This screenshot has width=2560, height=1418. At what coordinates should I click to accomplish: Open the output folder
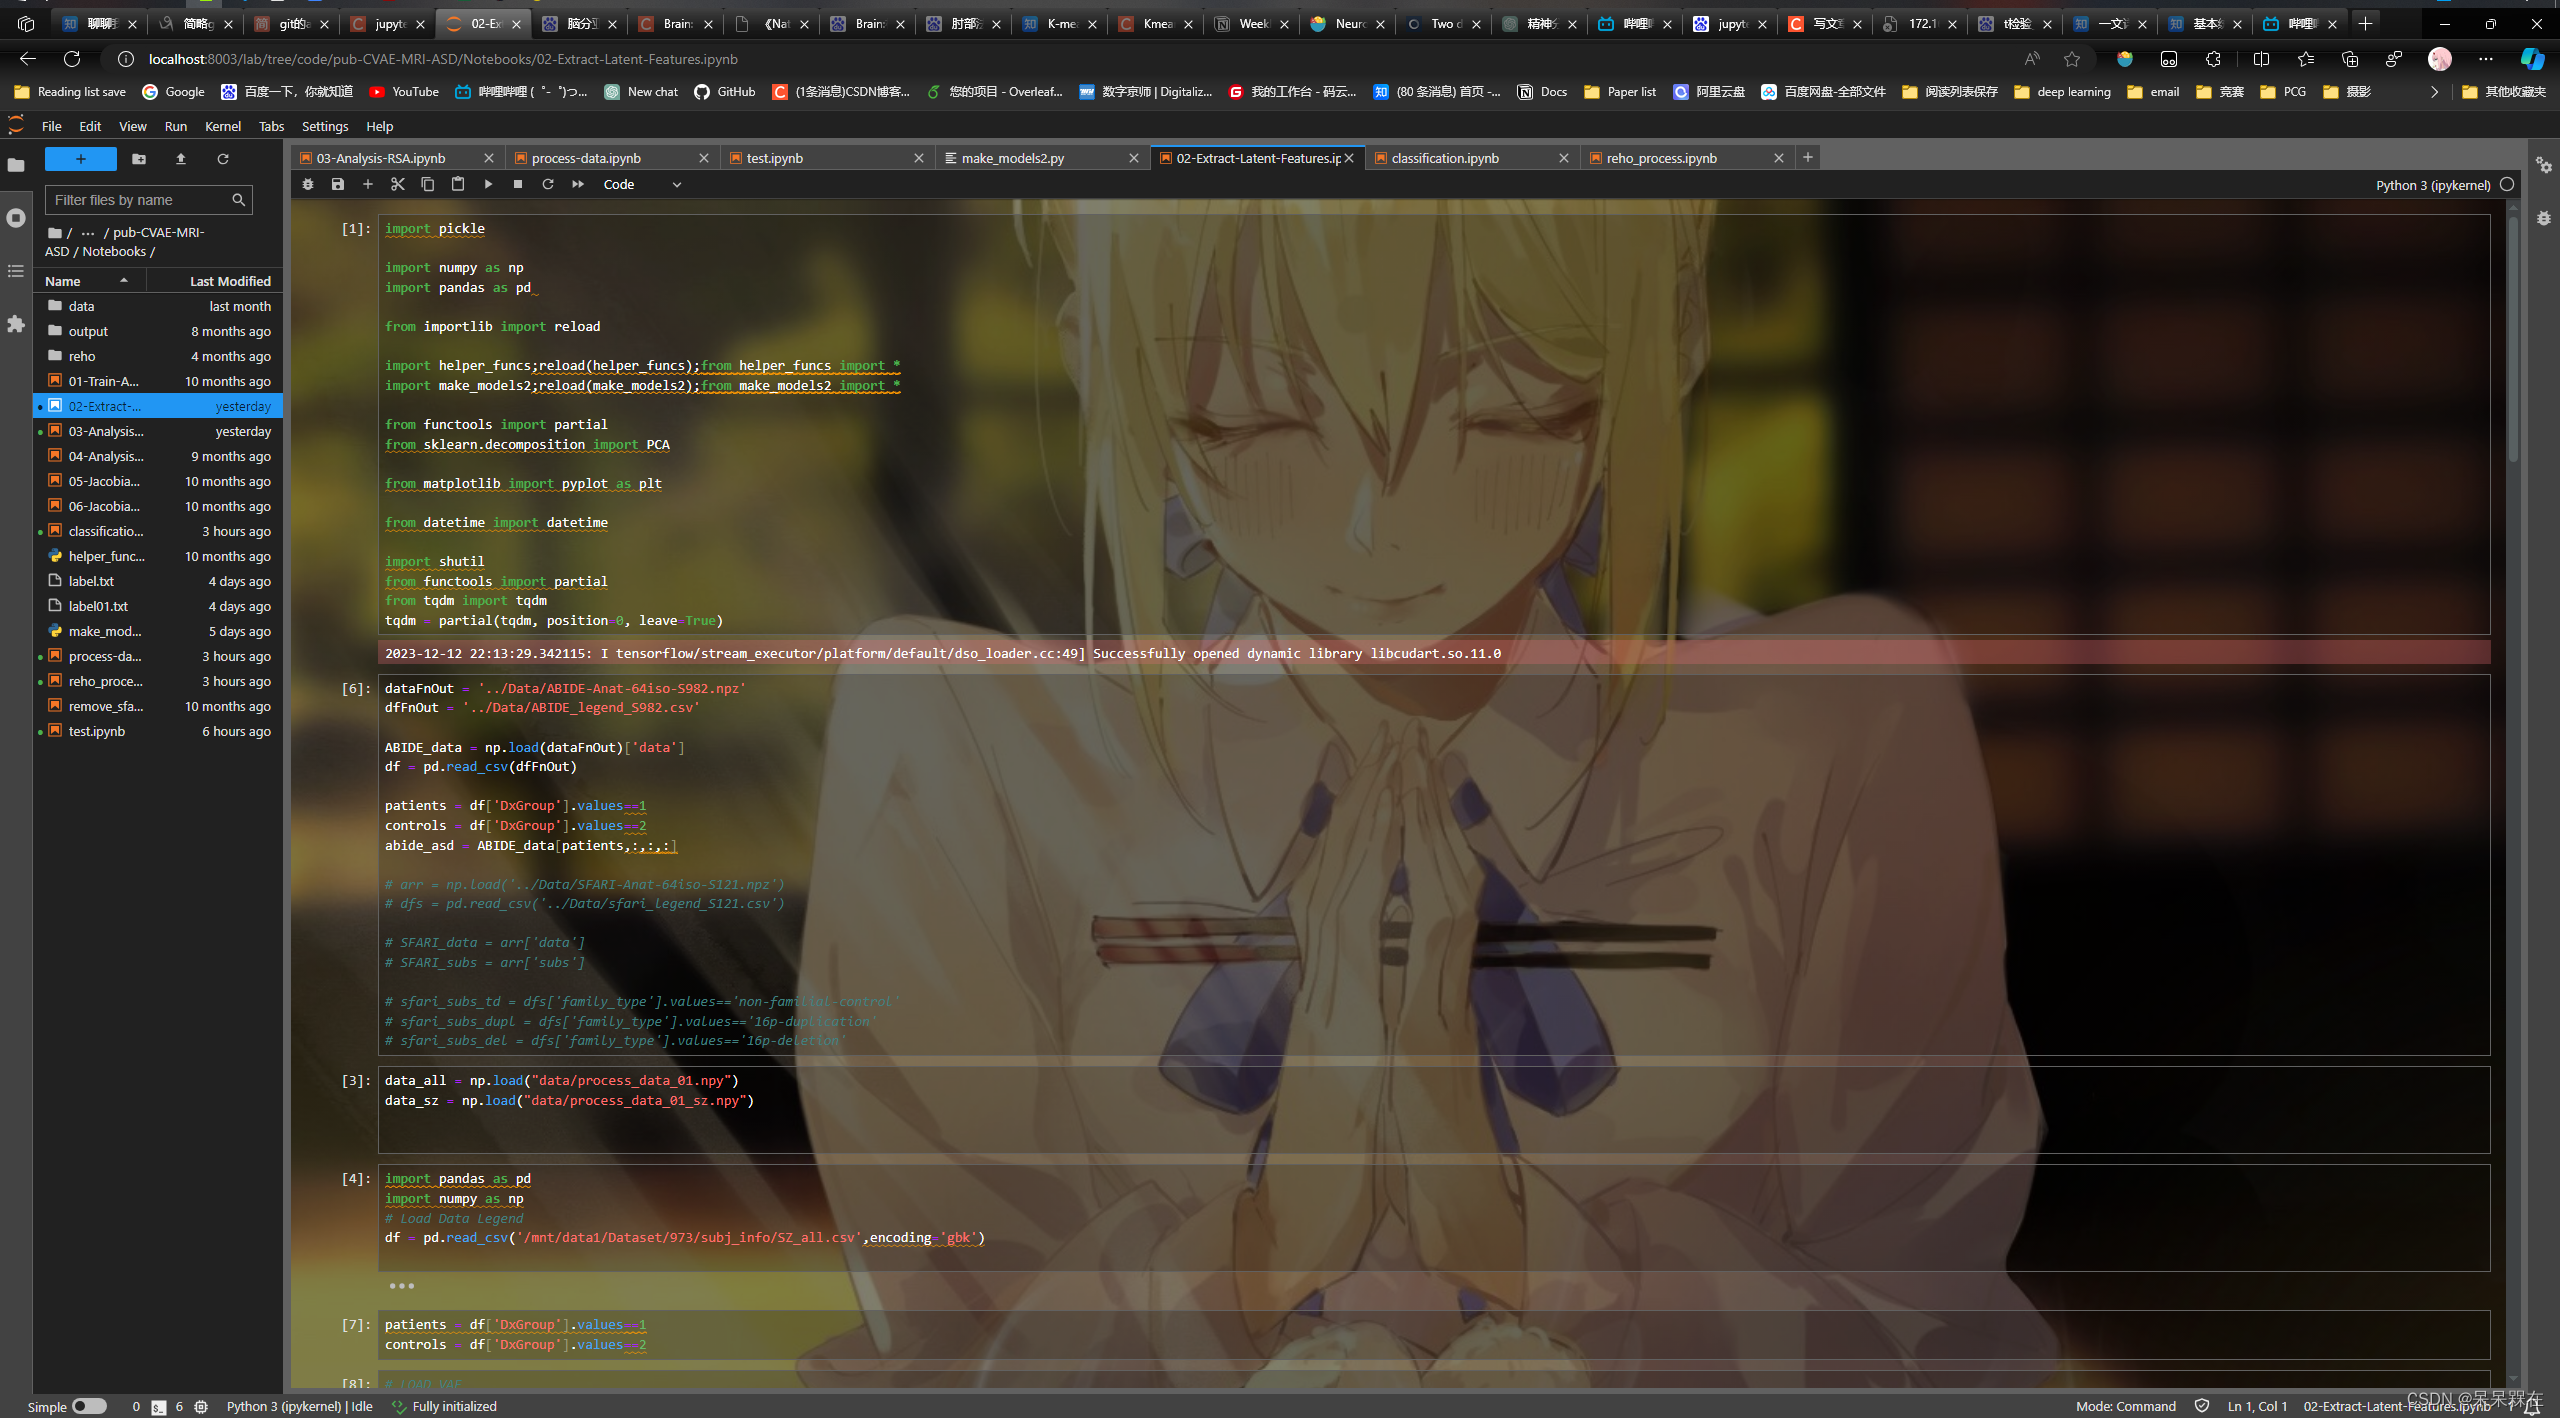(160, 331)
